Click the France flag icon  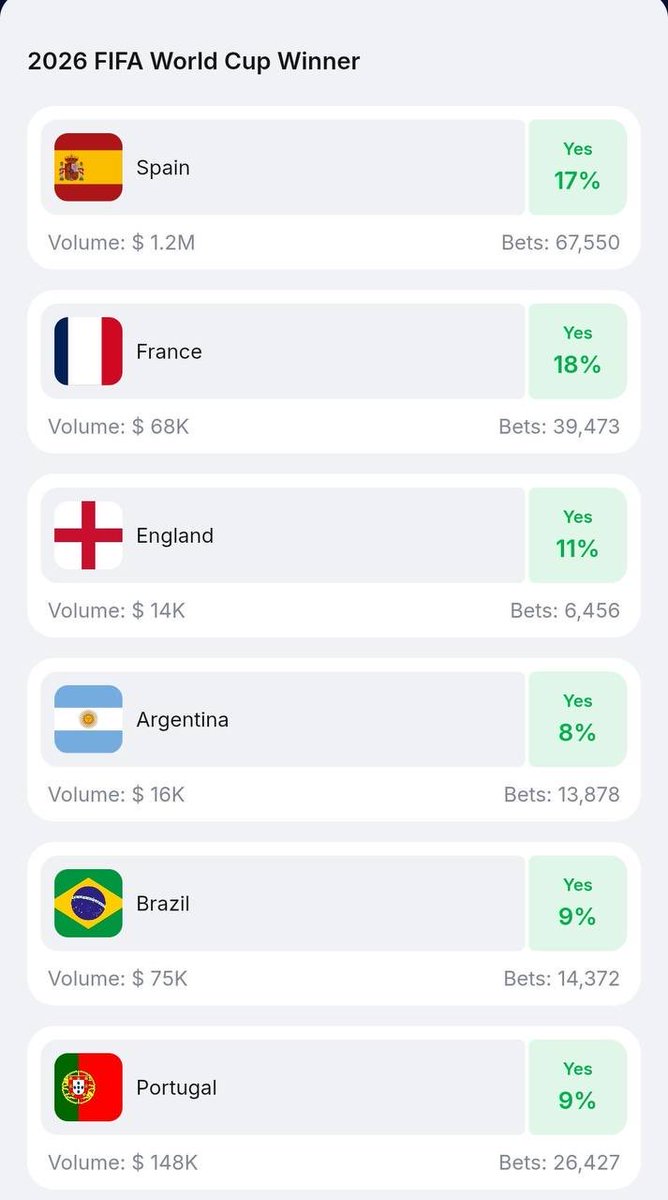88,351
